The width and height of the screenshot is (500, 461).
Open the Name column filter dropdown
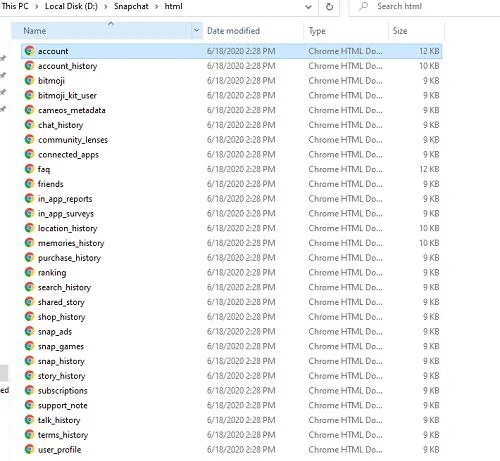197,31
